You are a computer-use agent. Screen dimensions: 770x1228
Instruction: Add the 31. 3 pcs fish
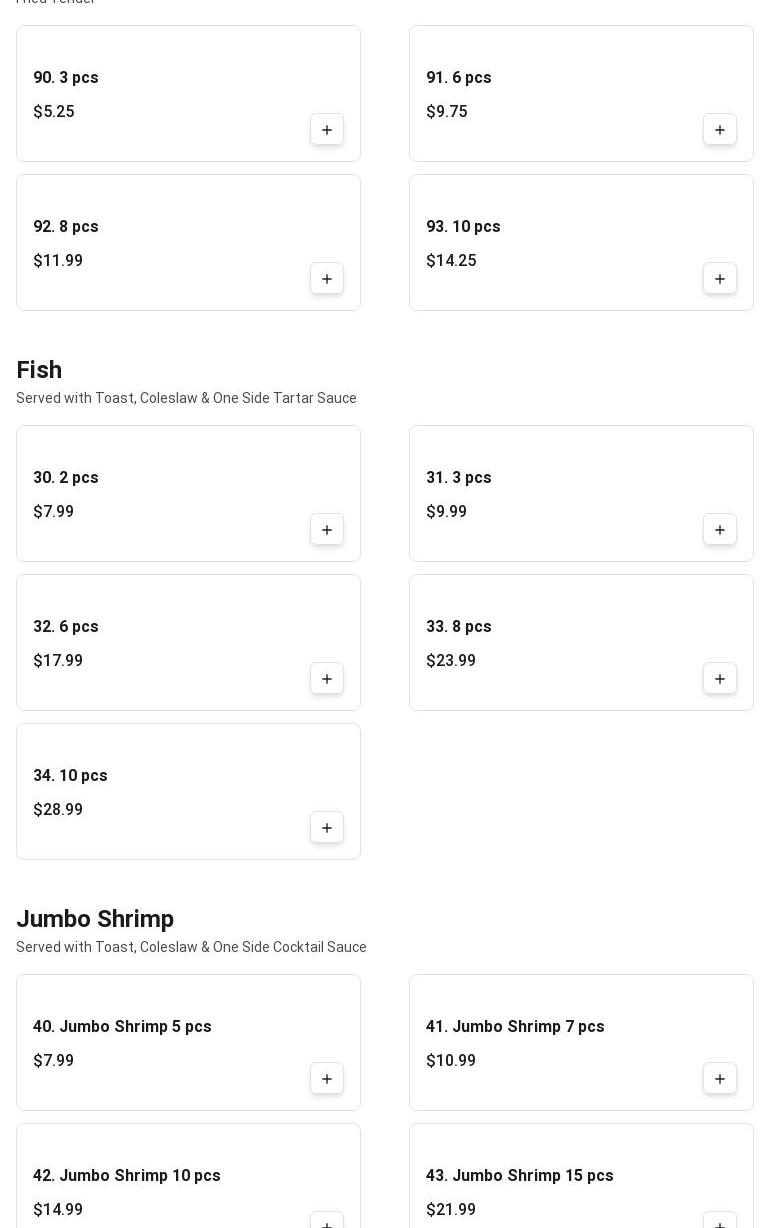pos(720,530)
